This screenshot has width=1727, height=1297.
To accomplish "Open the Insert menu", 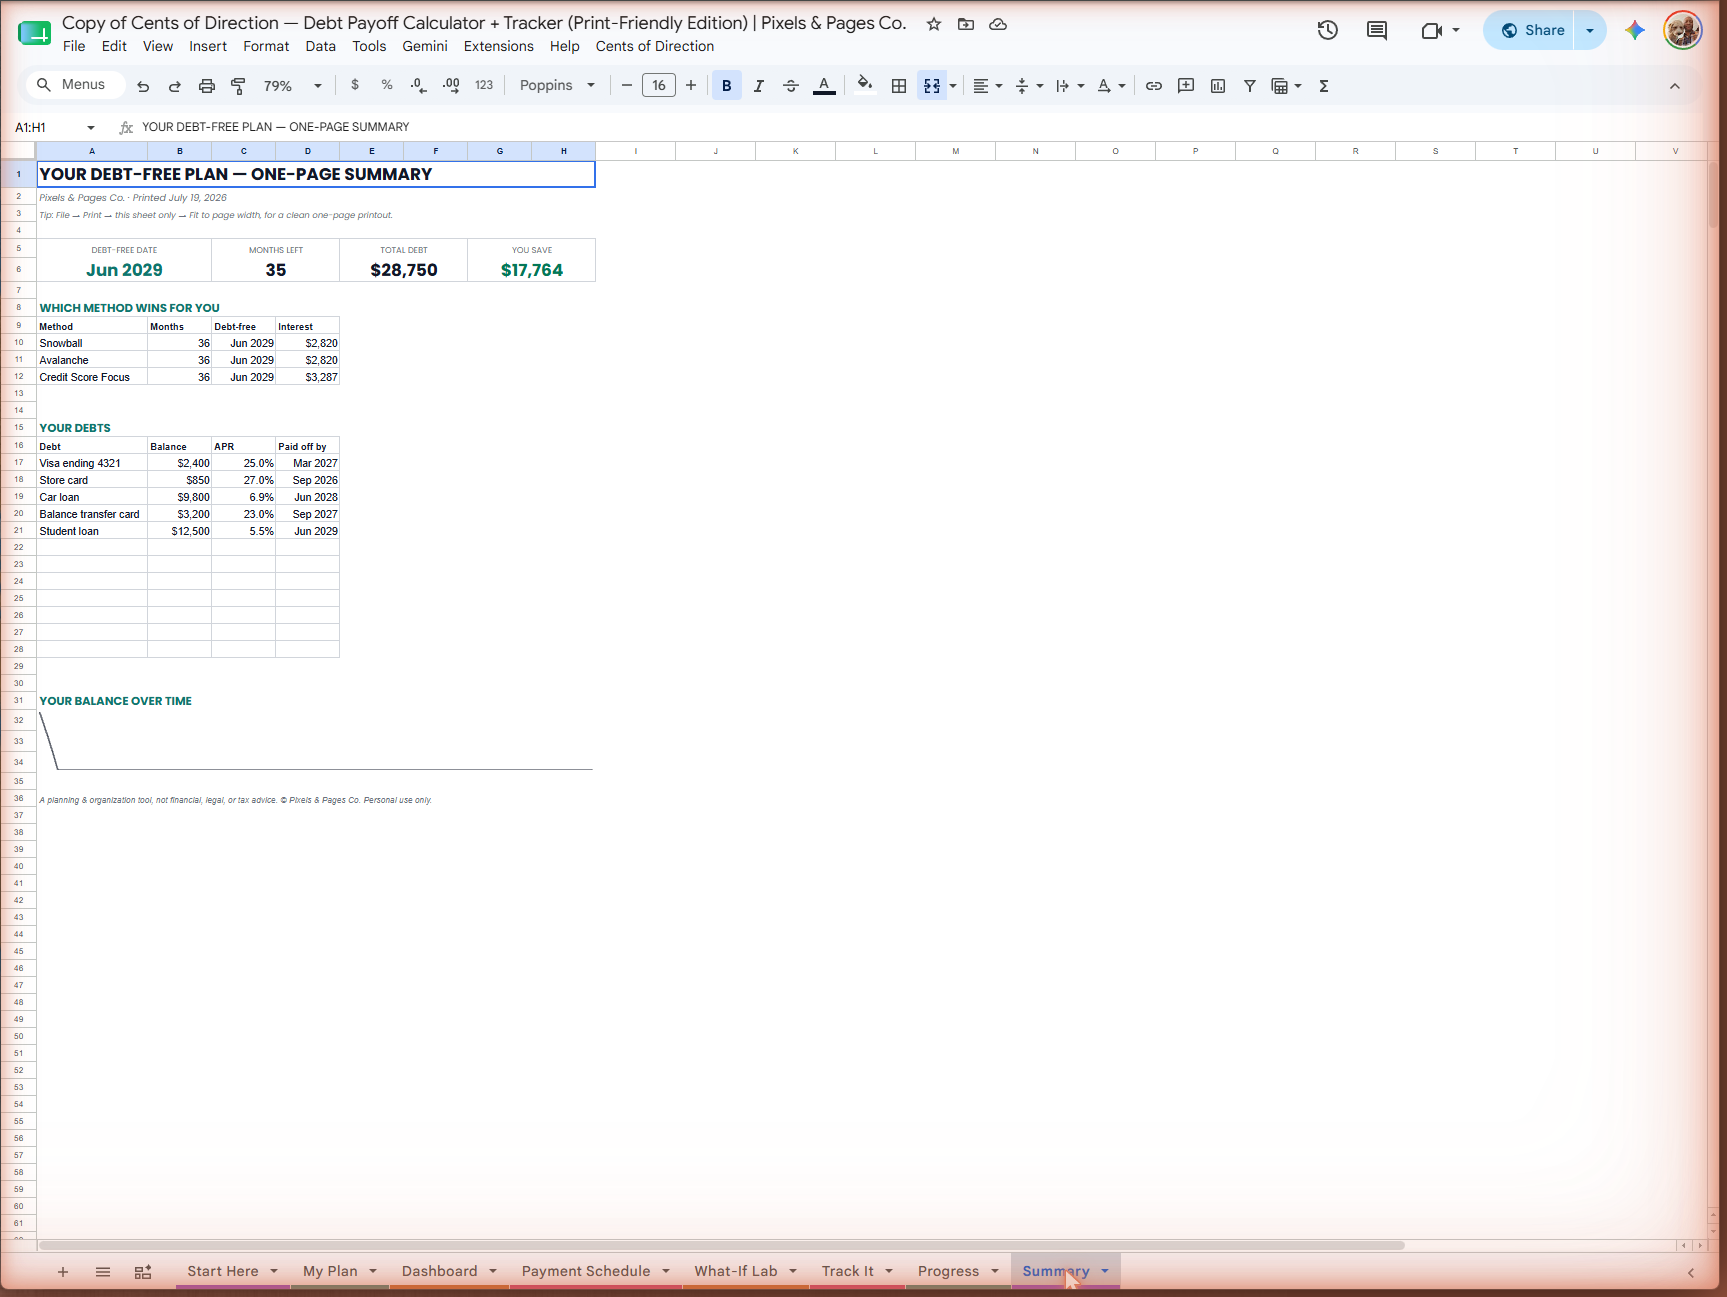I will [208, 46].
